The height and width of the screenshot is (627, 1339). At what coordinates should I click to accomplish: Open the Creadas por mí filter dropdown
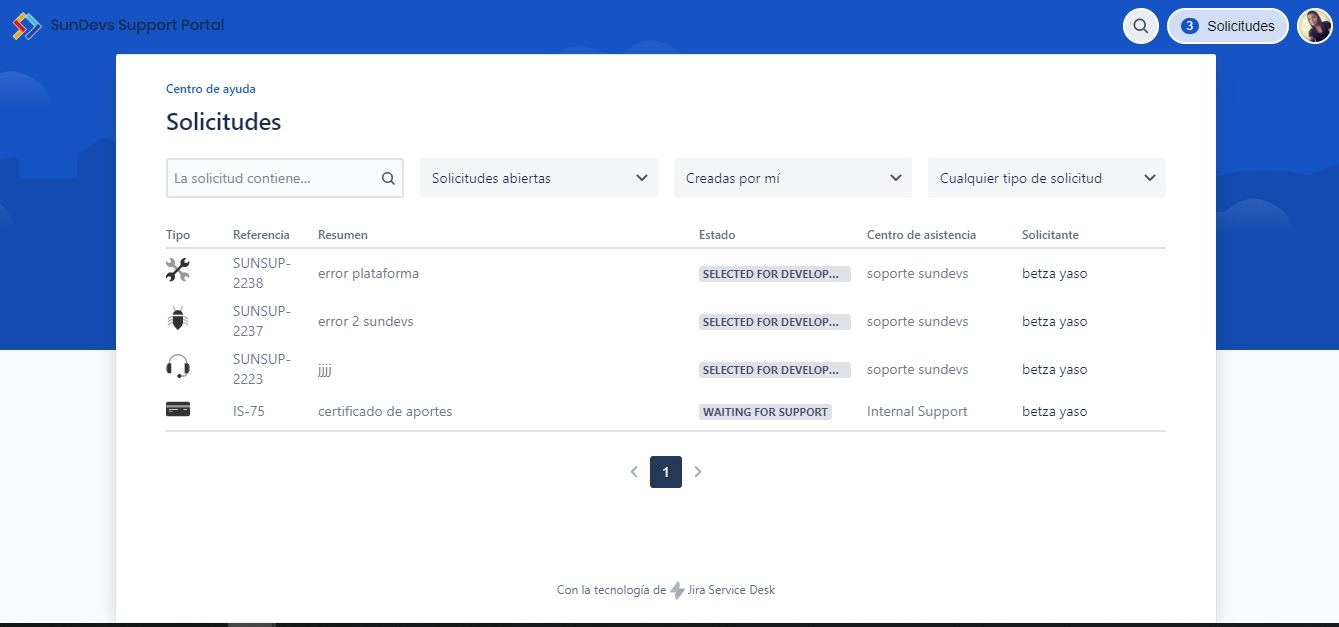click(793, 178)
